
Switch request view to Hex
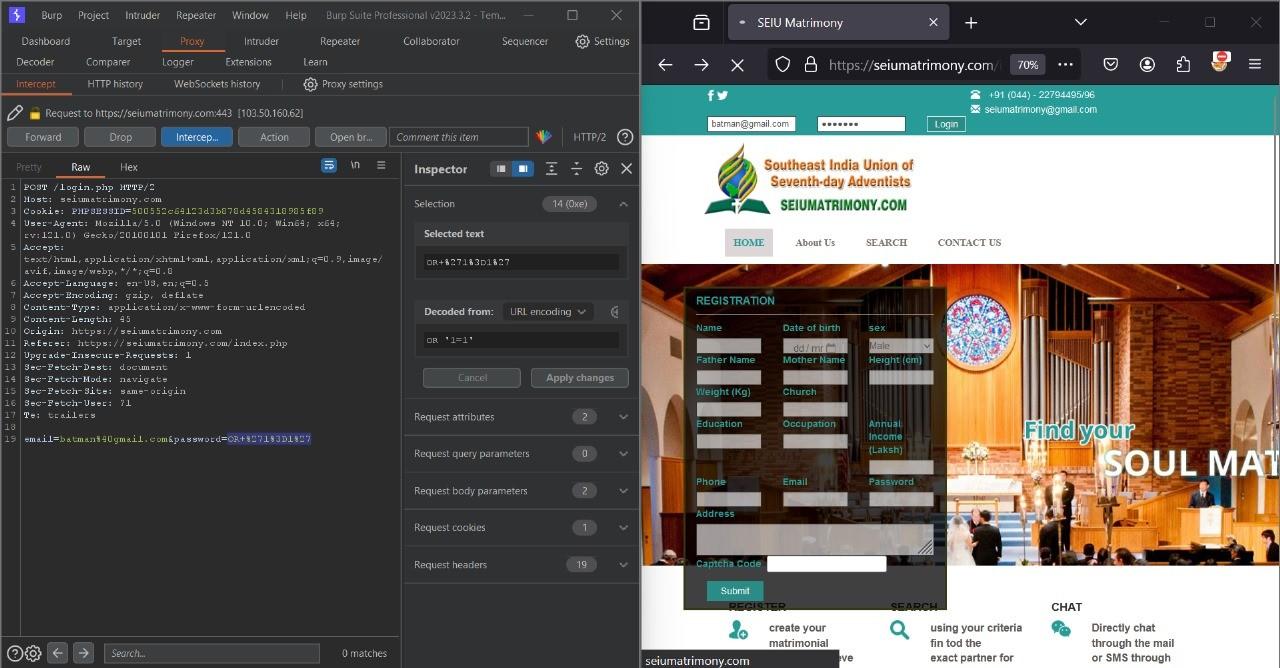click(129, 167)
